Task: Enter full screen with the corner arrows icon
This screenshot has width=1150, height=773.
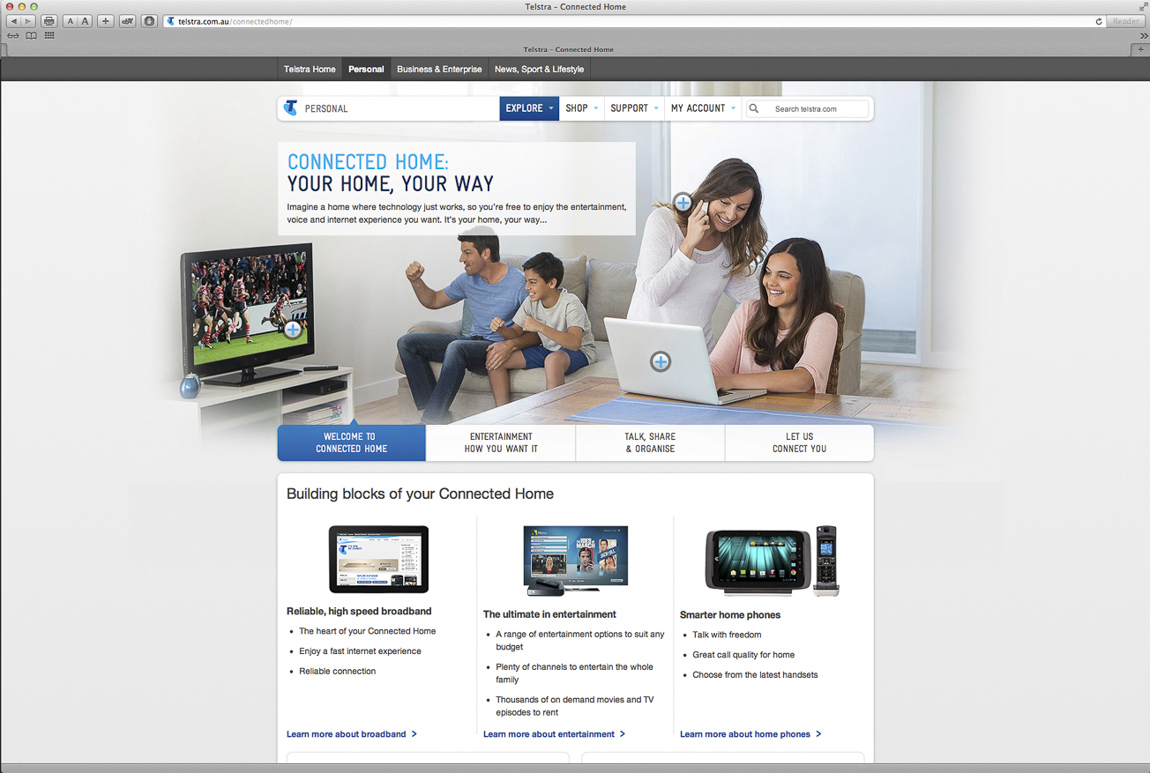Action: pos(1143,6)
